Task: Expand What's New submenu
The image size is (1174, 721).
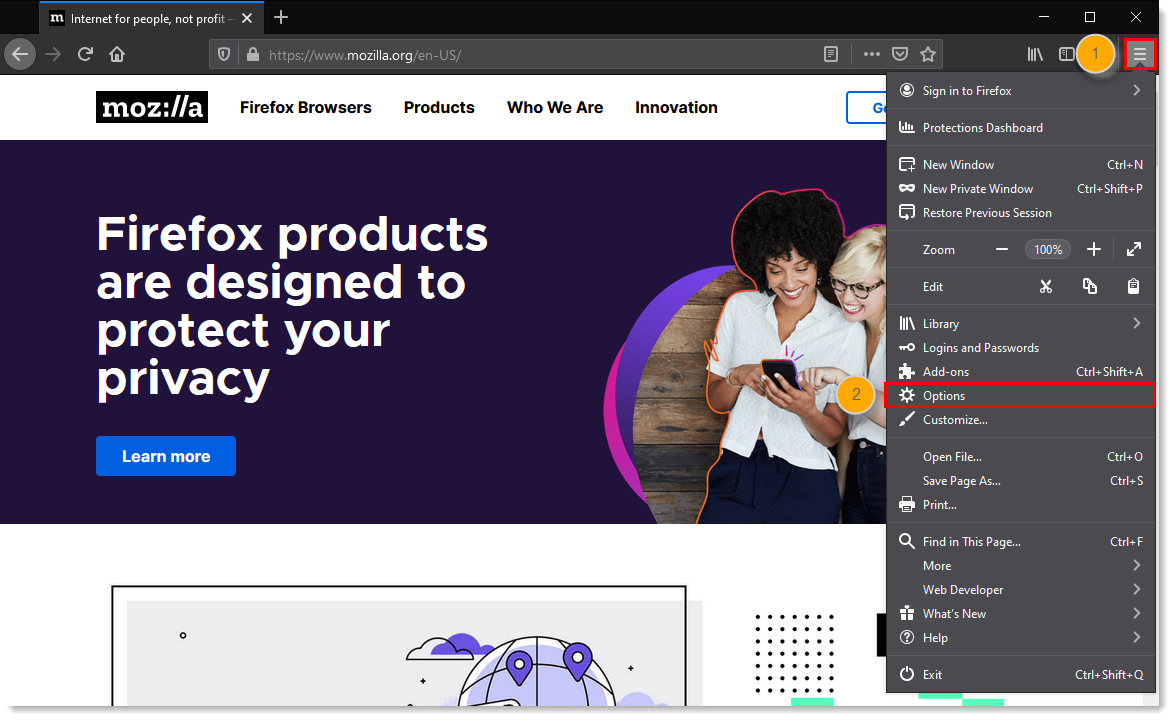Action: [1021, 613]
